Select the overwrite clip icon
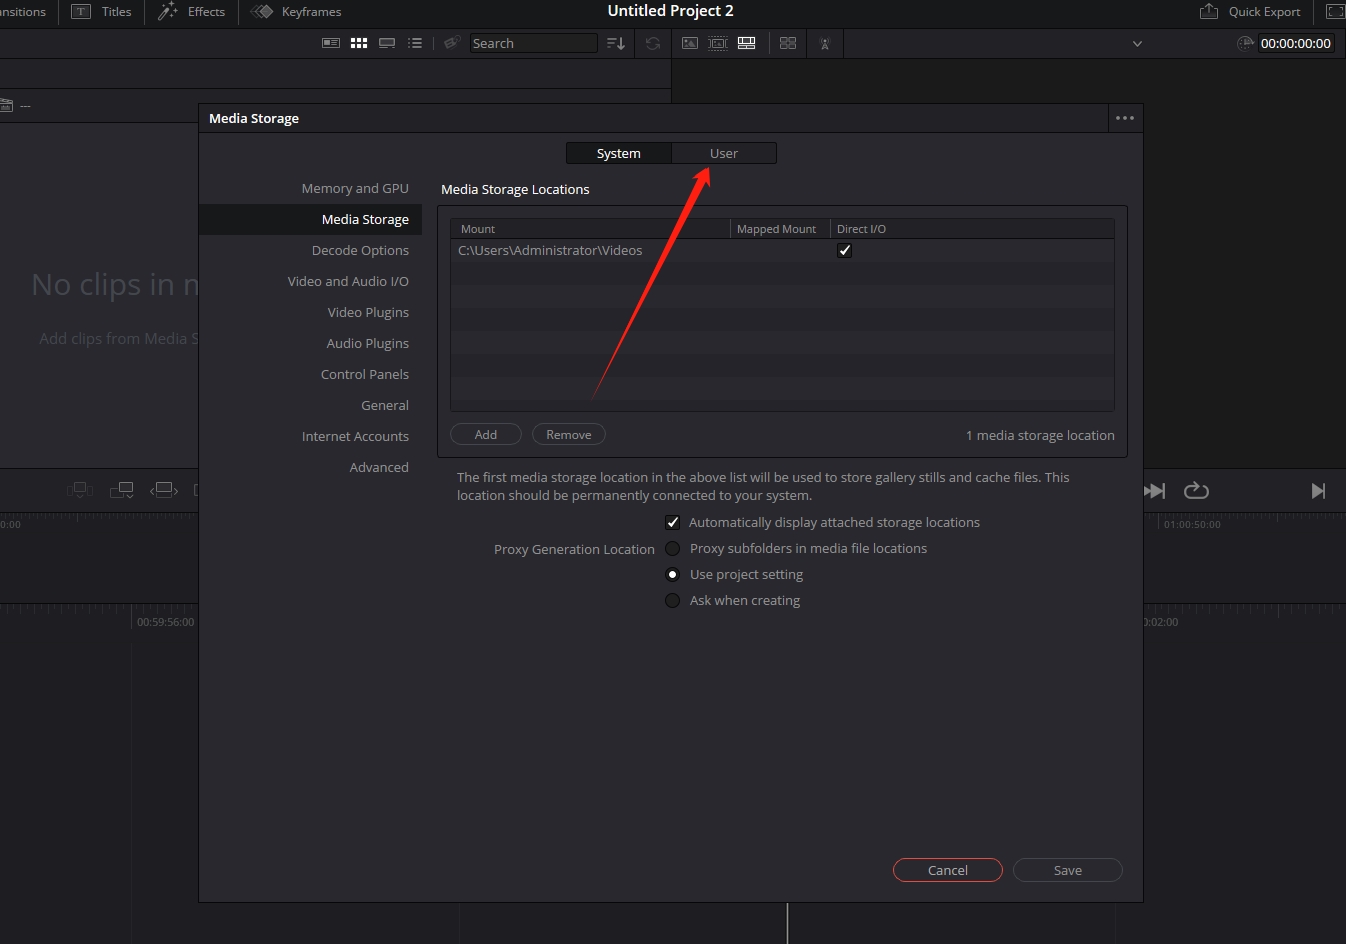Screen dimensions: 1346x944 coord(121,490)
